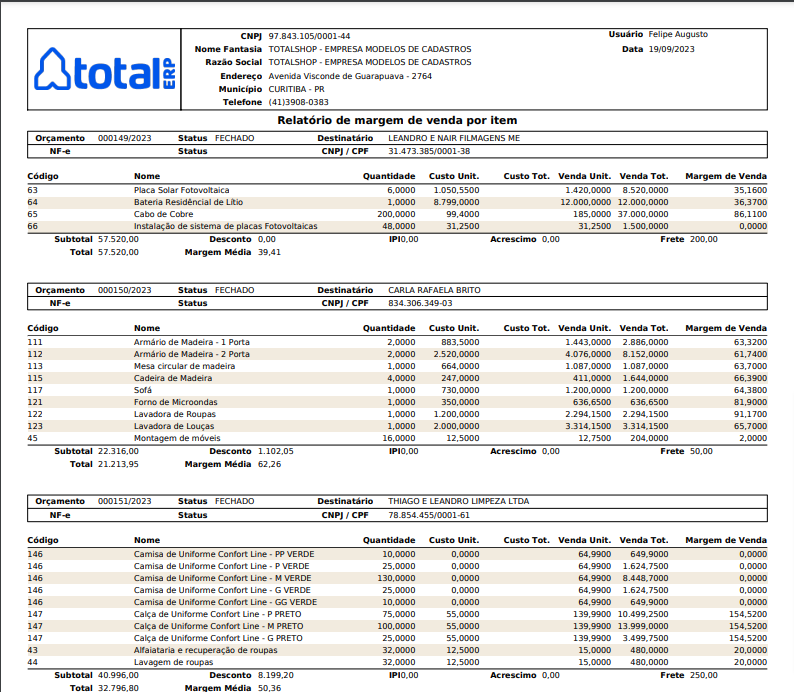Click the date 19/09/2023
This screenshot has height=692, width=794.
[671, 50]
